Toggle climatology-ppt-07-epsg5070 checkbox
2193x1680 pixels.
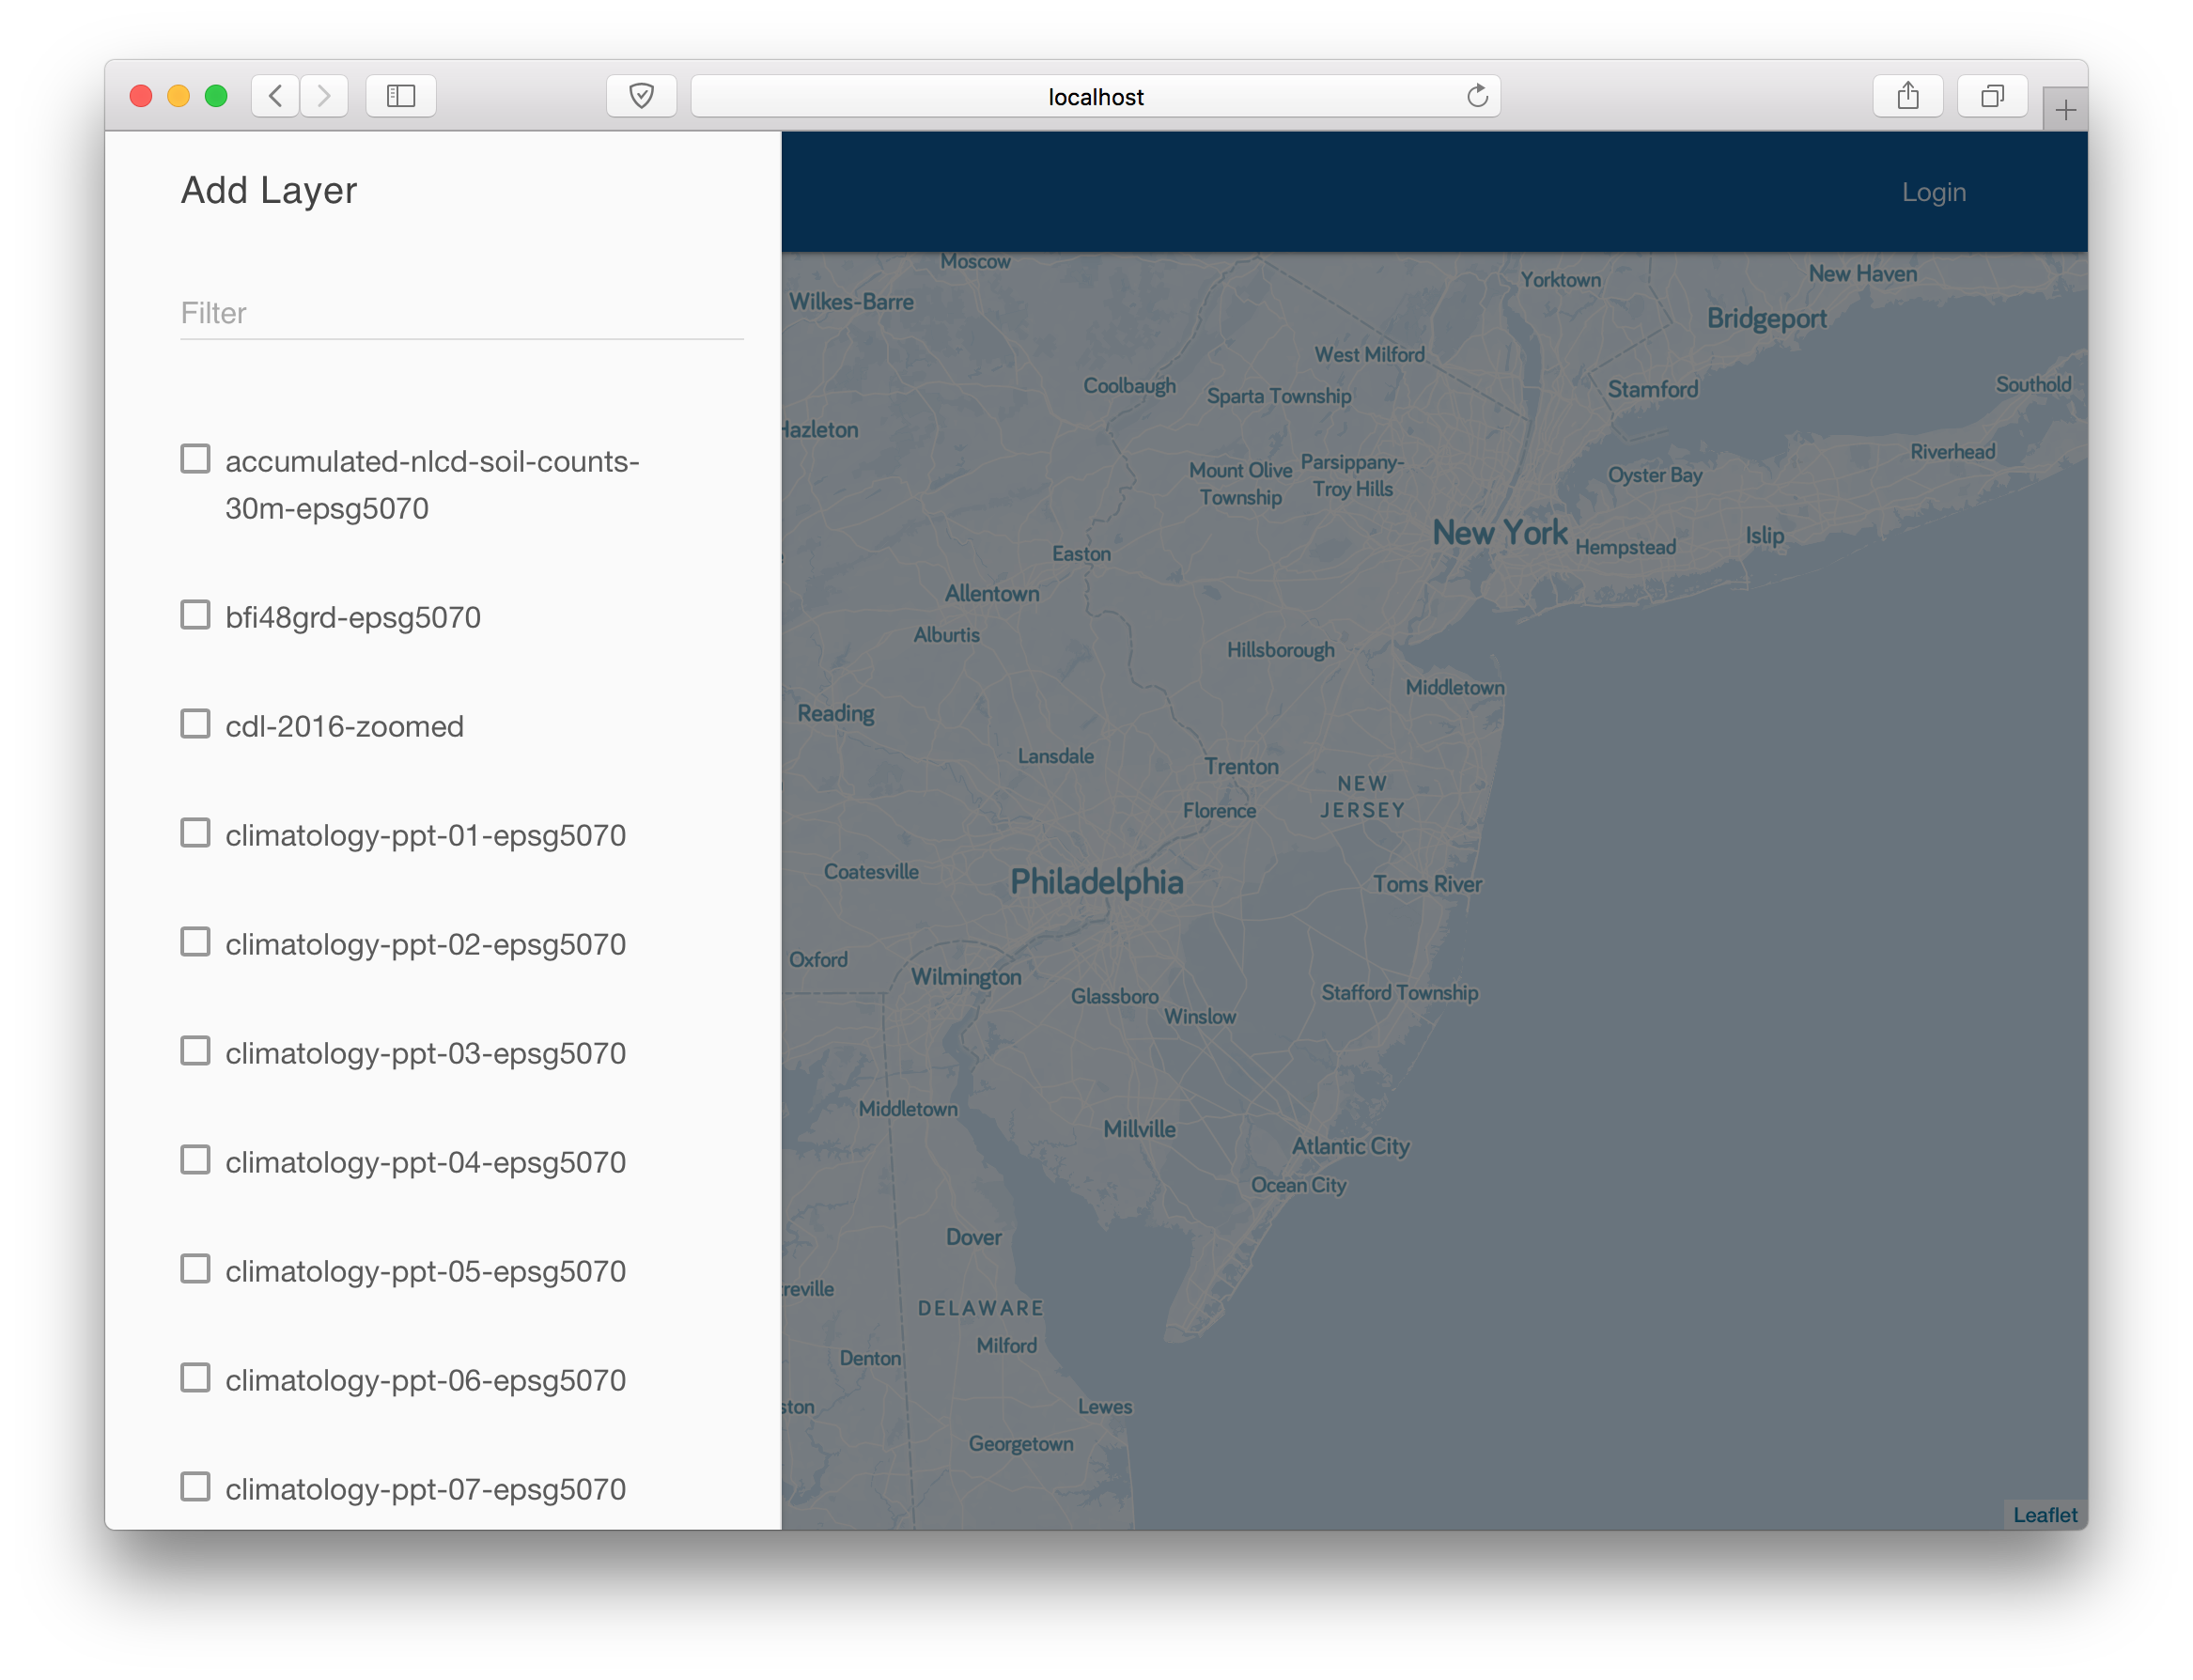click(196, 1487)
